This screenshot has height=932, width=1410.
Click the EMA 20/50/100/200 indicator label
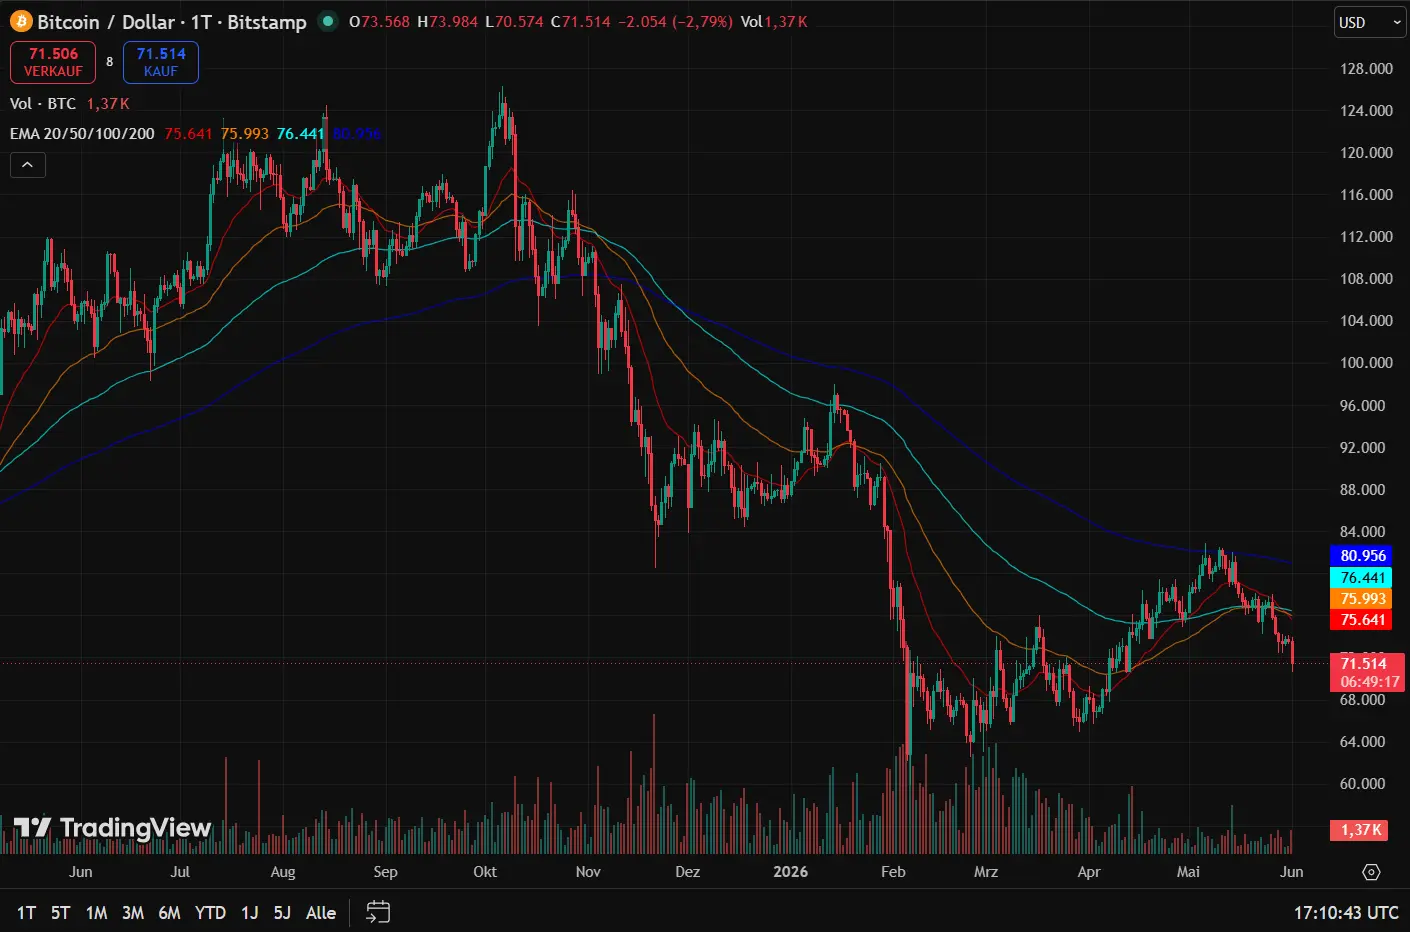coord(82,133)
